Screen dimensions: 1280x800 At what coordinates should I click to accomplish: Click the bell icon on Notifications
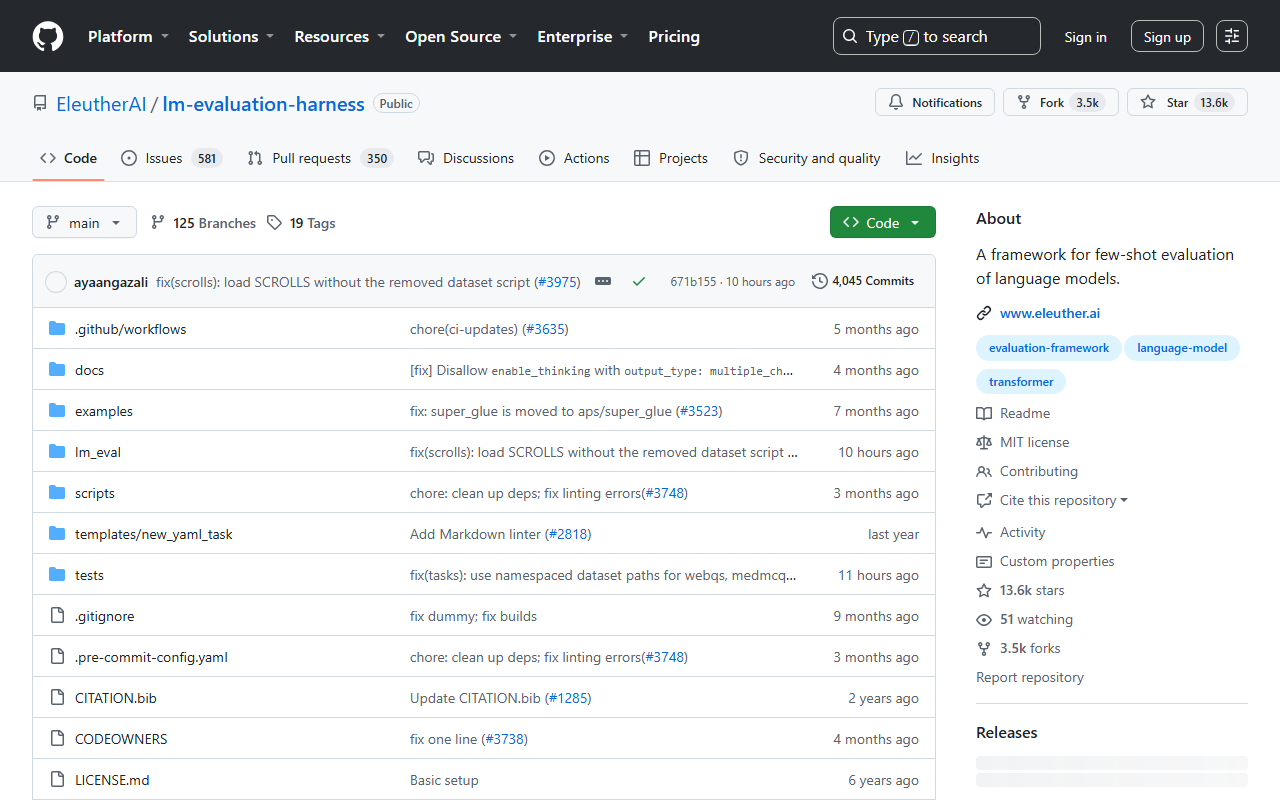click(x=896, y=103)
